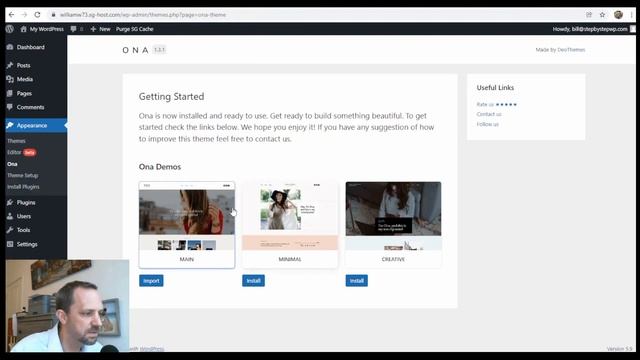Image resolution: width=640 pixels, height=360 pixels.
Task: Reload the page with the refresh icon
Action: pos(37,15)
